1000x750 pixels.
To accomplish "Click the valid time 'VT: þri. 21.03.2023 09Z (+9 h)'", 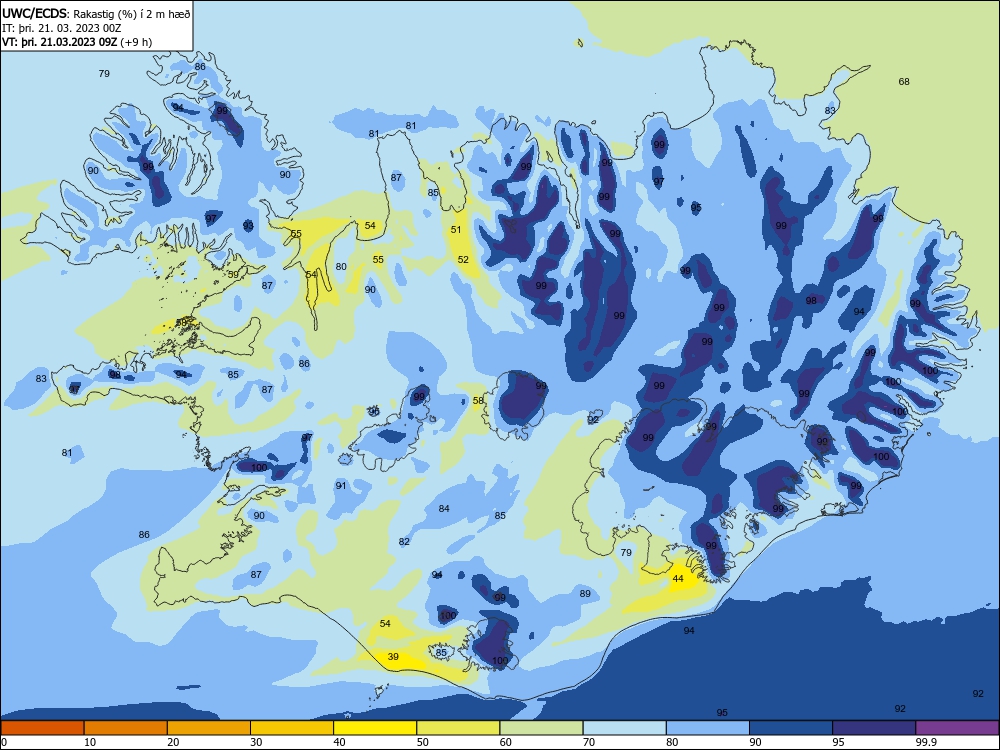I will point(77,42).
